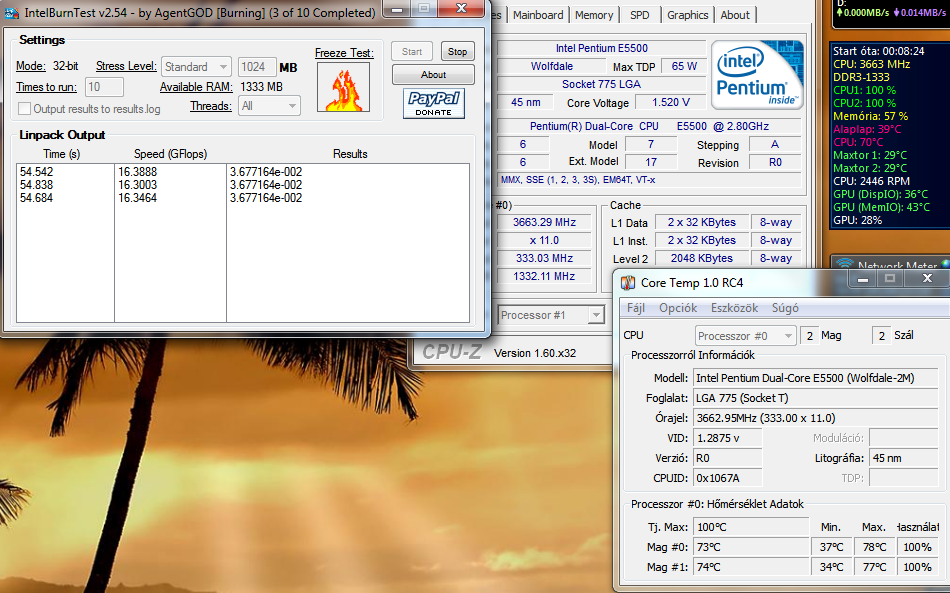This screenshot has width=950, height=593.
Task: Click the Alaplap: 39°C gadget reading
Action: coord(867,129)
